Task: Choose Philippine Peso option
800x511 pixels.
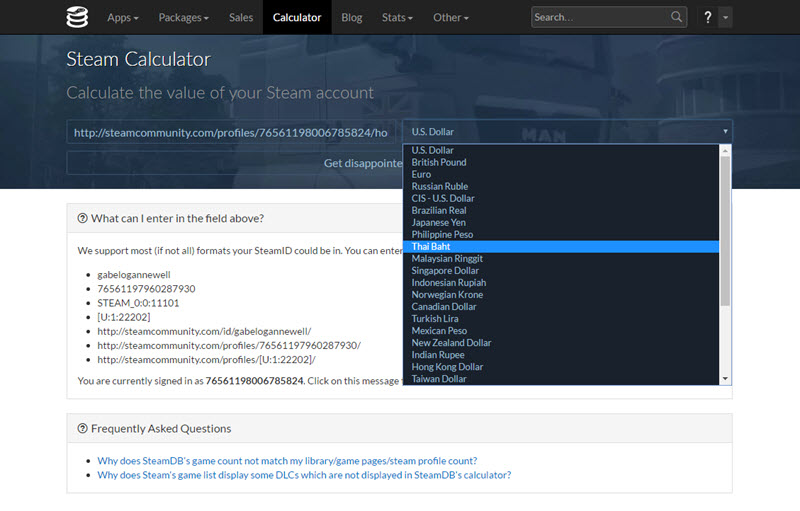Action: [x=561, y=235]
